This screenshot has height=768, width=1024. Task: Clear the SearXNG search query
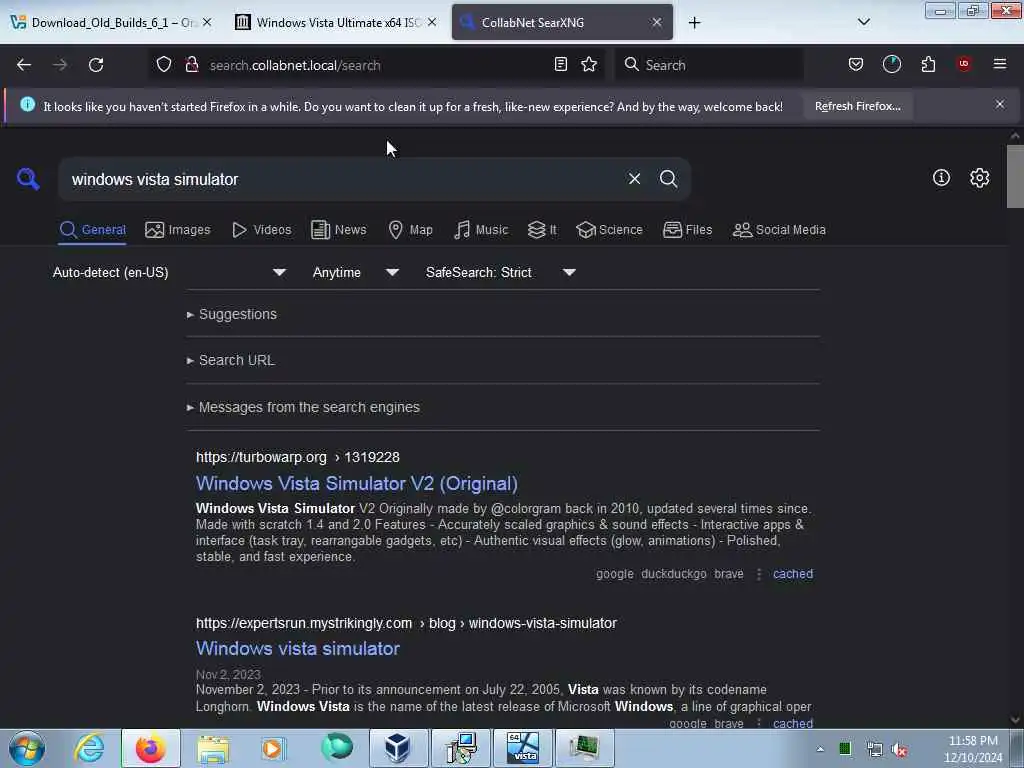tap(634, 179)
